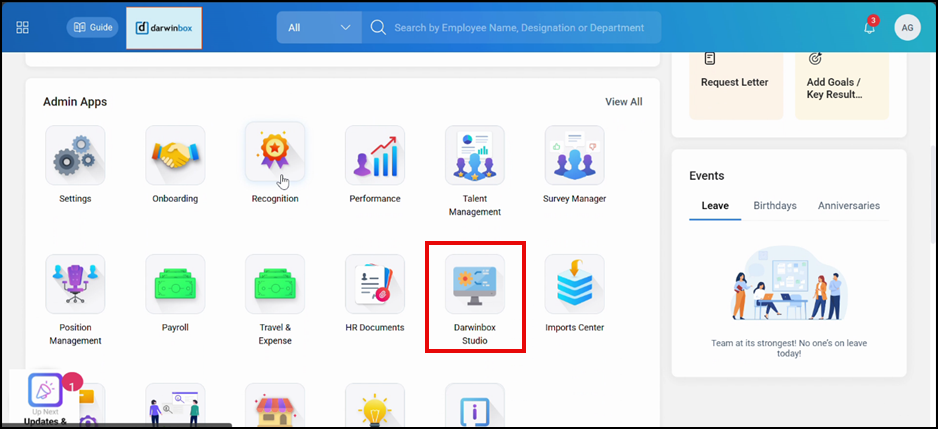This screenshot has width=938, height=429.
Task: Open Darwinbox Studio app
Action: pyautogui.click(x=475, y=284)
